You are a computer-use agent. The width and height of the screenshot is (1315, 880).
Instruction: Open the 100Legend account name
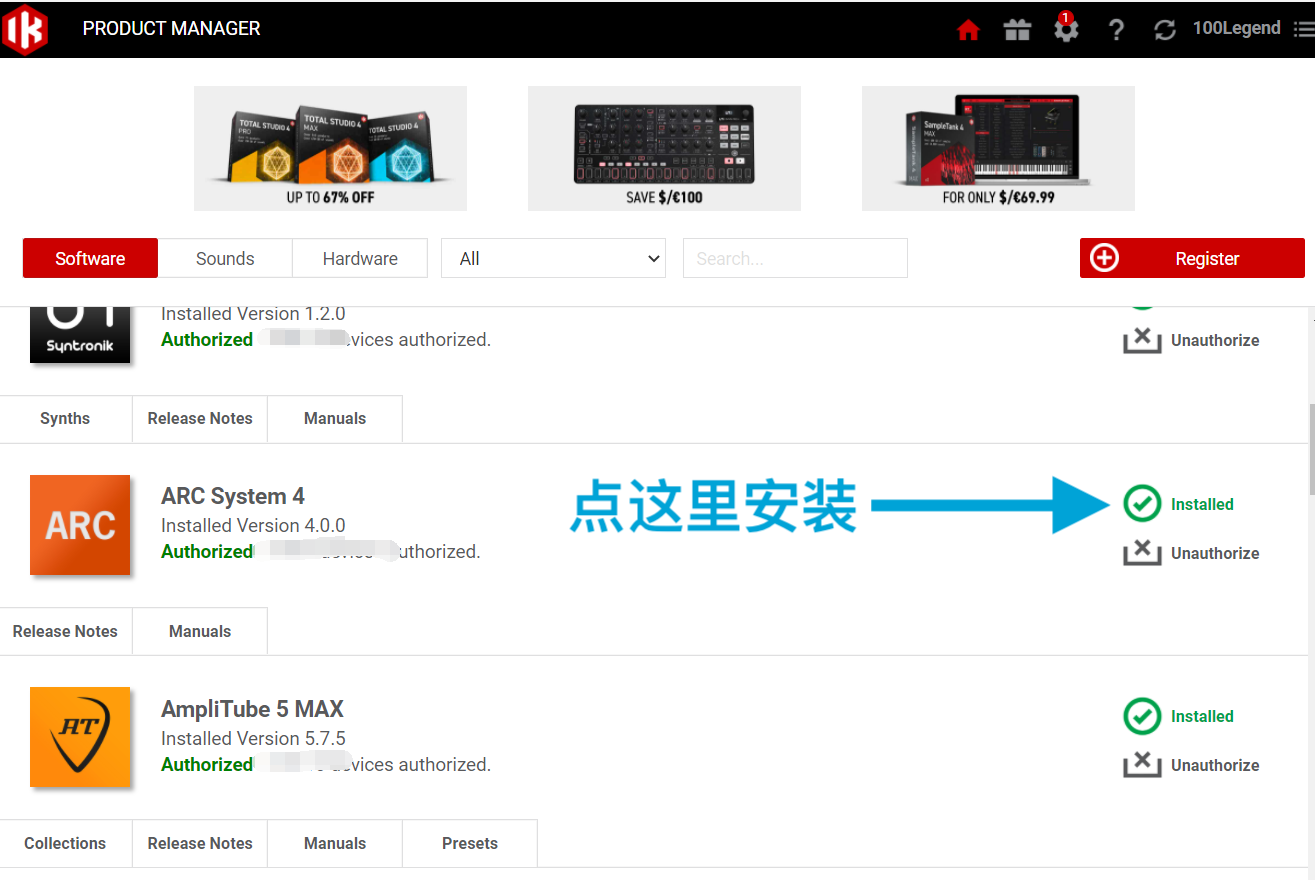1236,28
